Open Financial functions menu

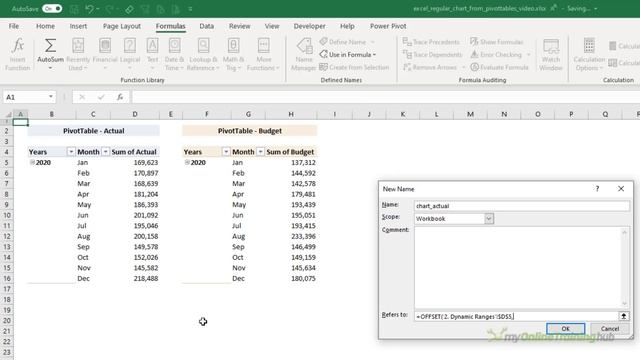[x=105, y=54]
